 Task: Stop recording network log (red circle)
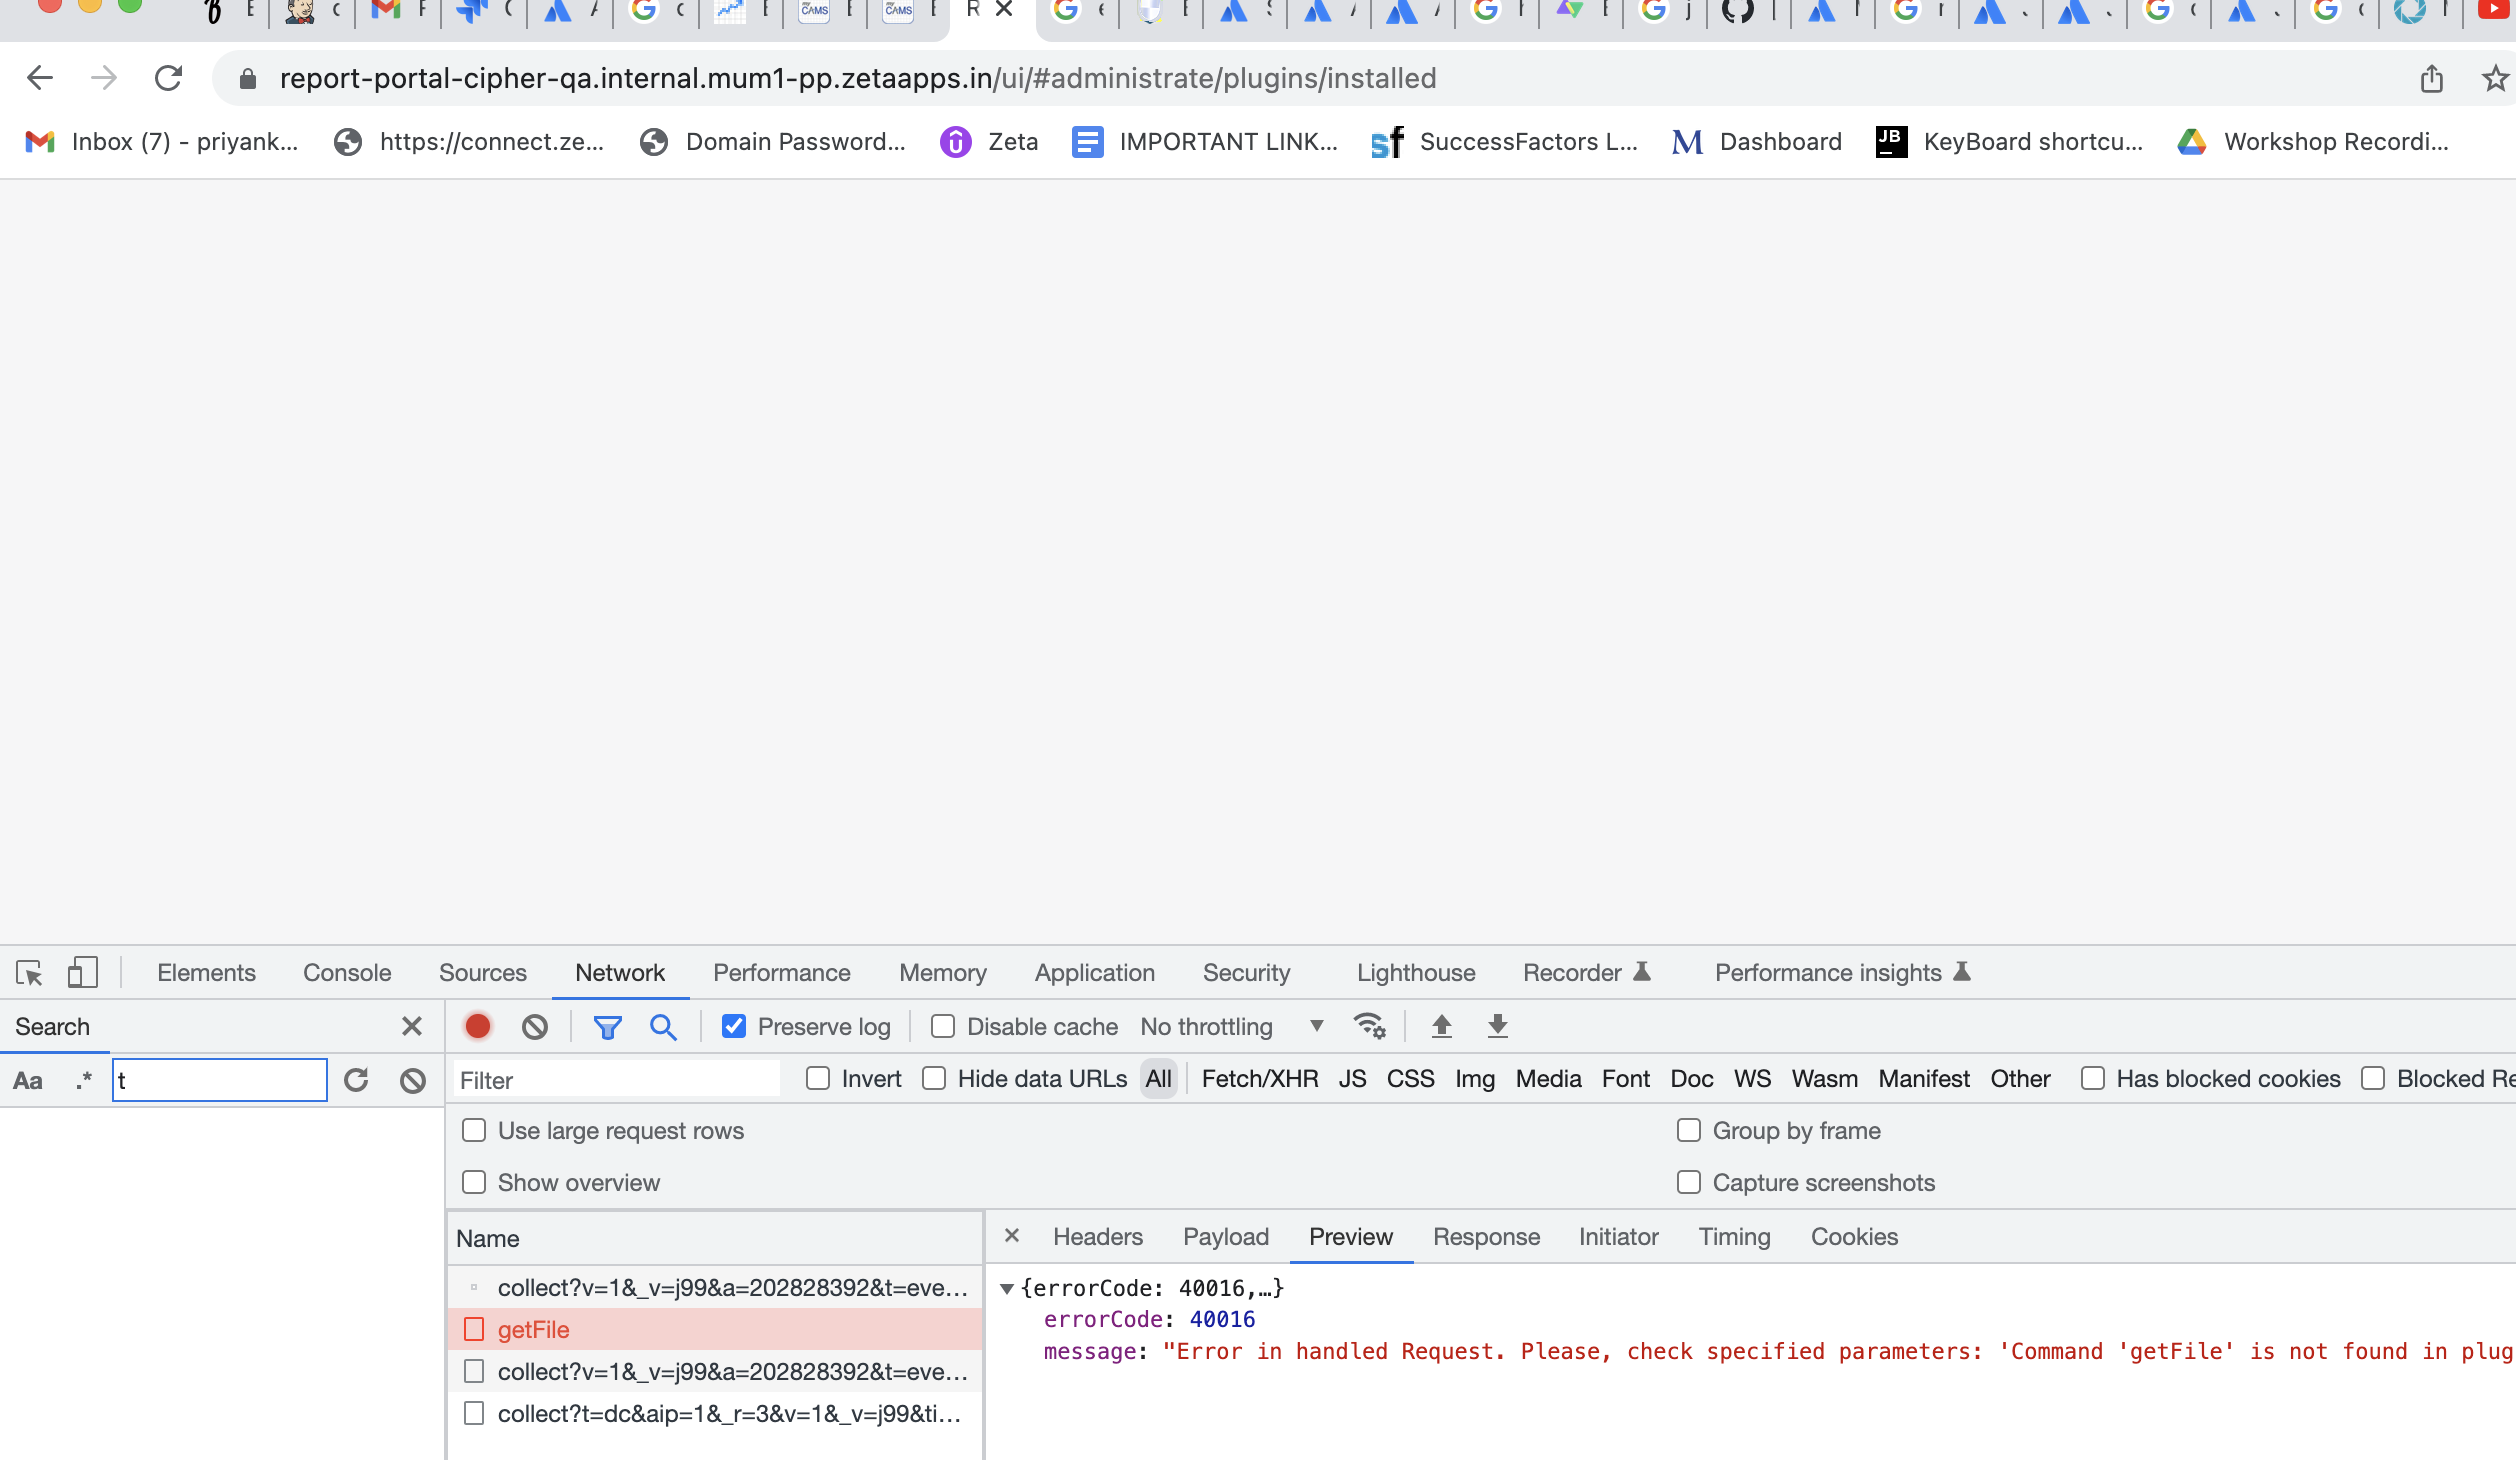(478, 1026)
